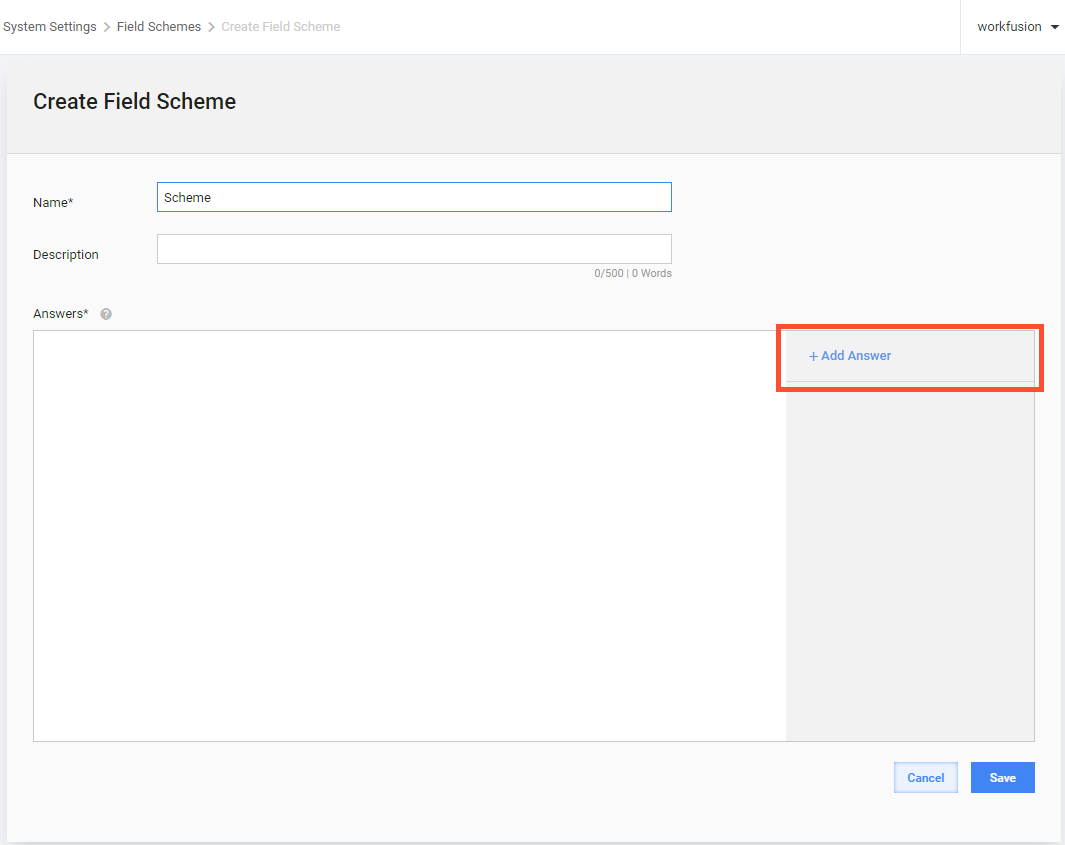Save the new field scheme
The height and width of the screenshot is (845, 1065).
tap(1003, 778)
